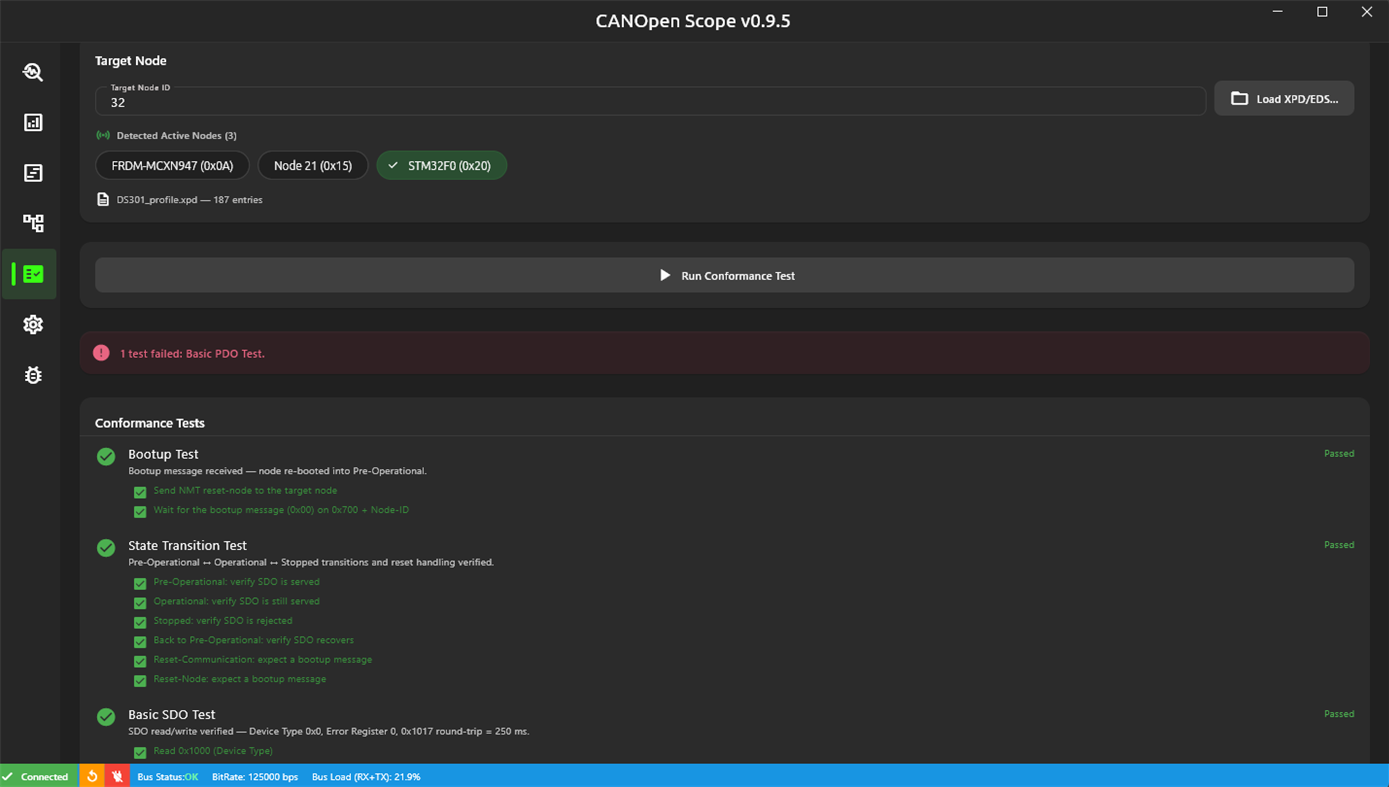
Task: Click the Connected status indicator
Action: pos(37,776)
